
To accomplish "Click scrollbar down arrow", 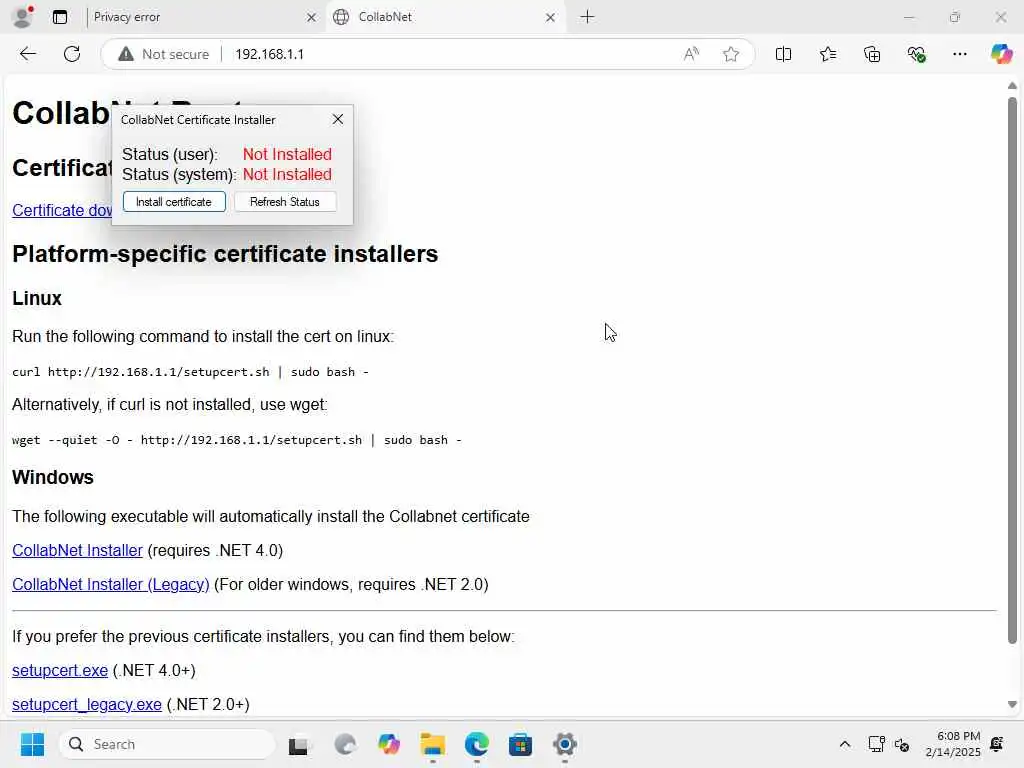I will pos(1012,705).
